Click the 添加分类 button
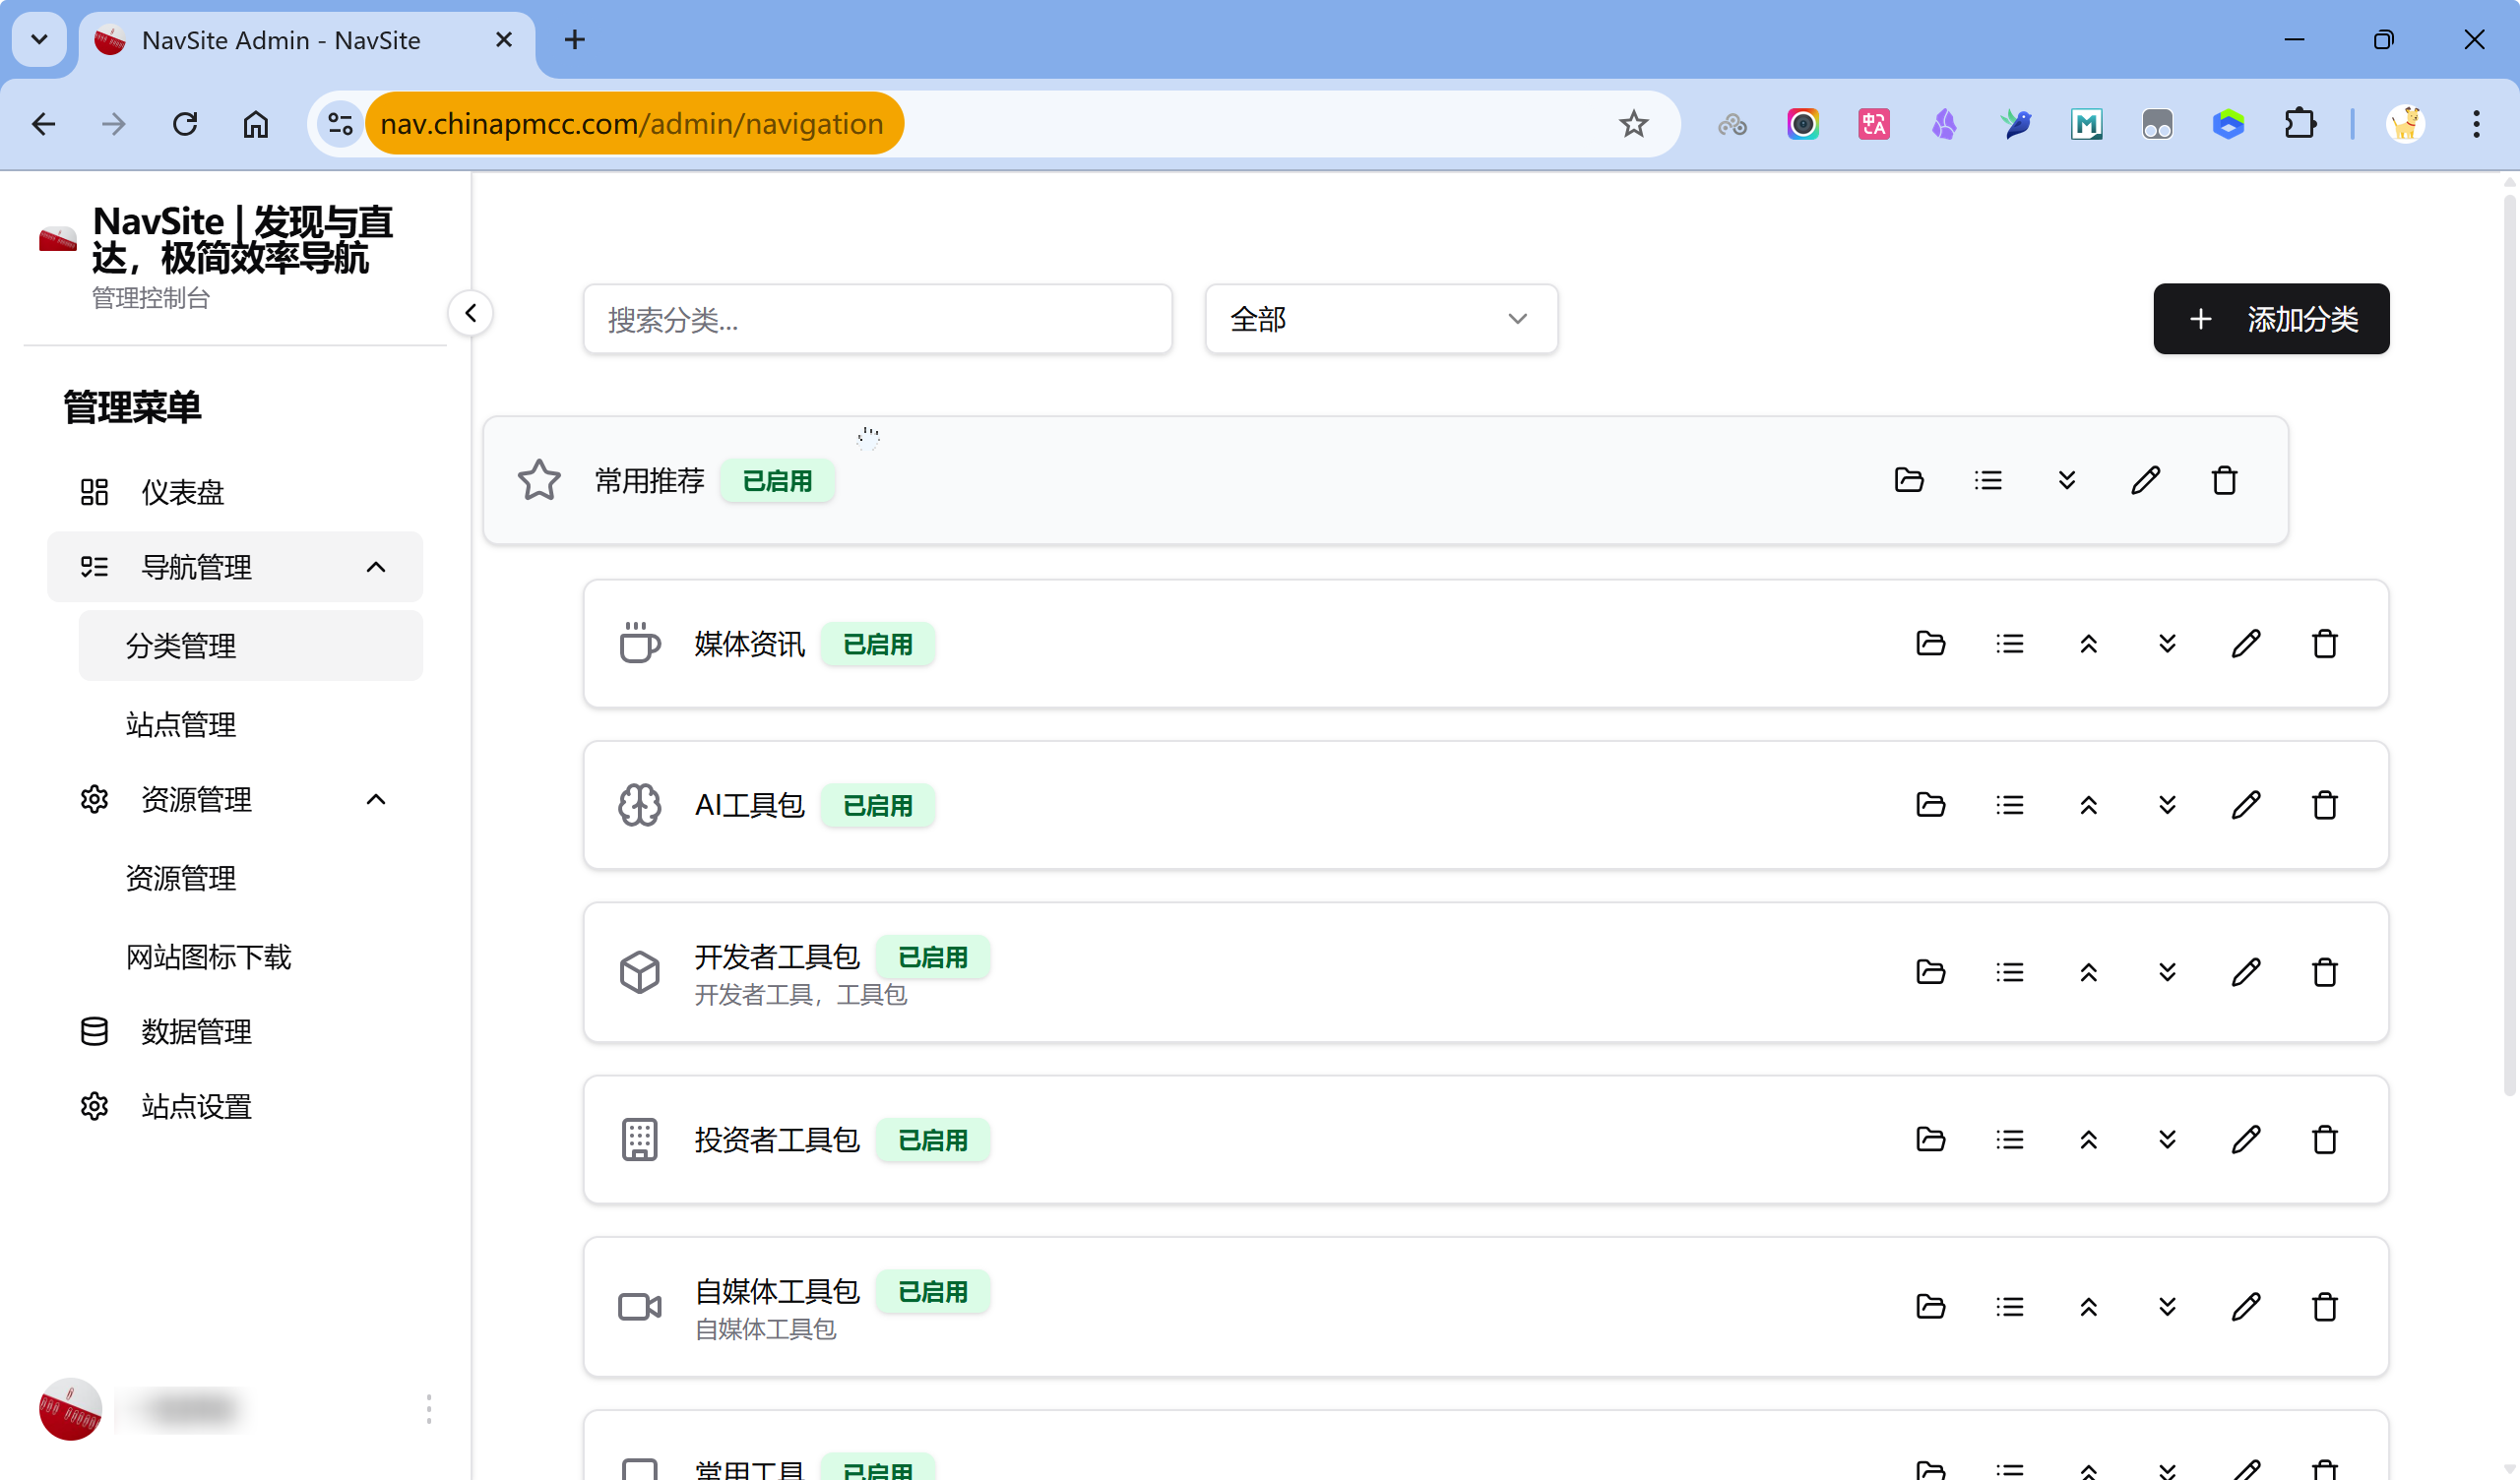This screenshot has height=1480, width=2520. (2270, 319)
